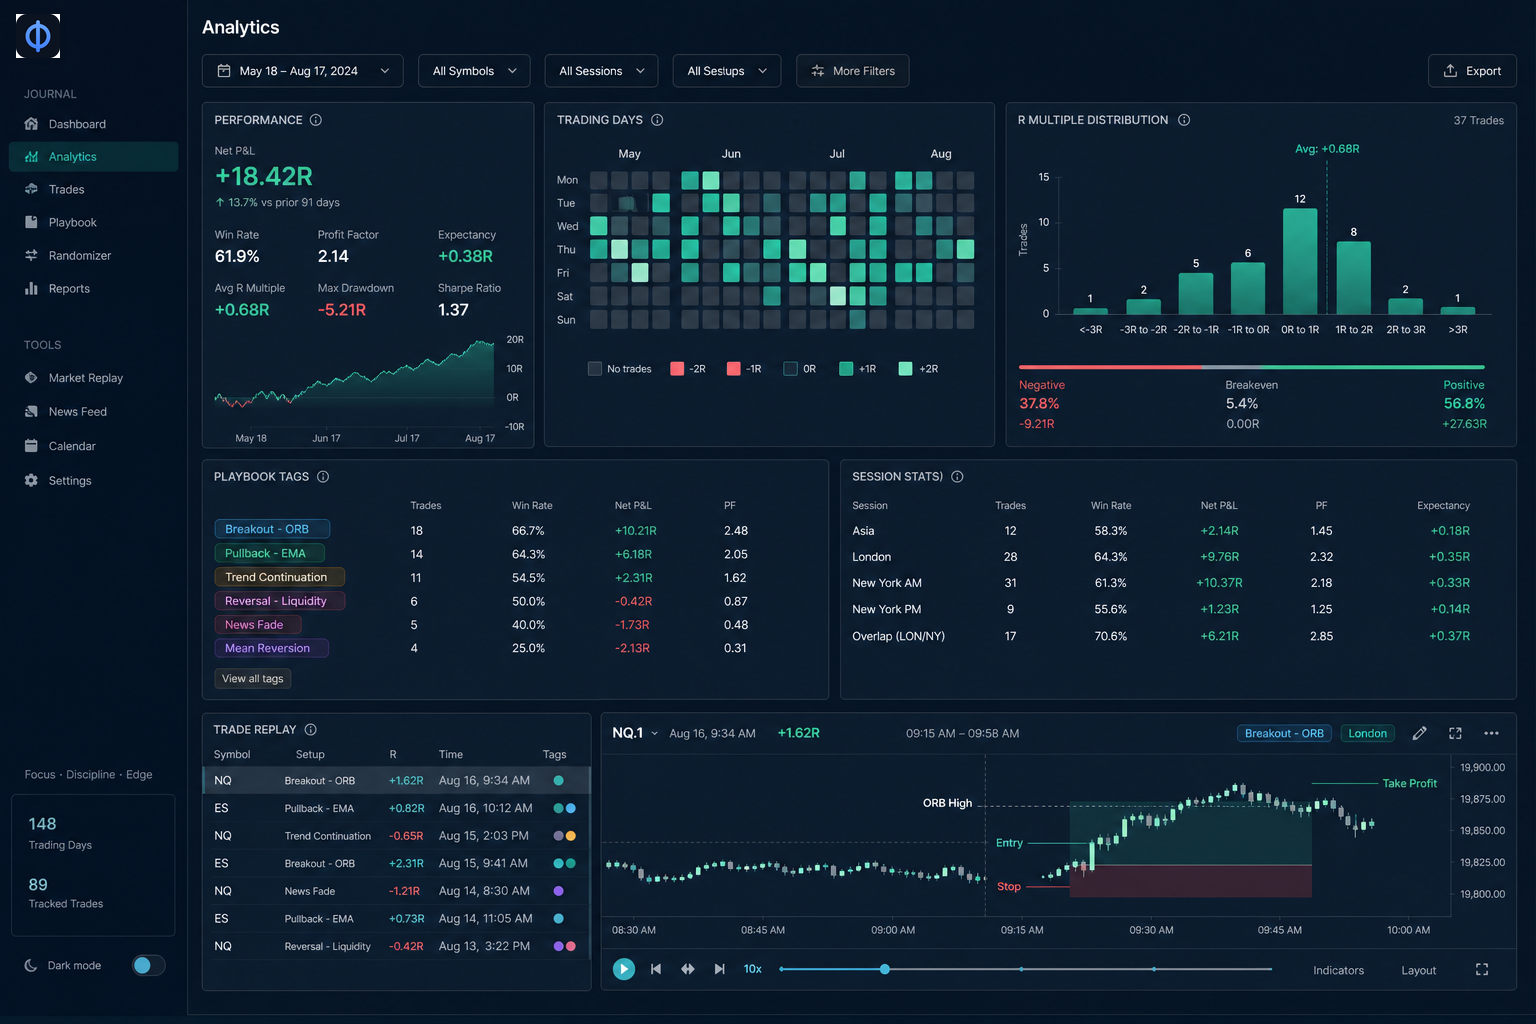Open the Indicators option
The image size is (1536, 1024).
1338,970
